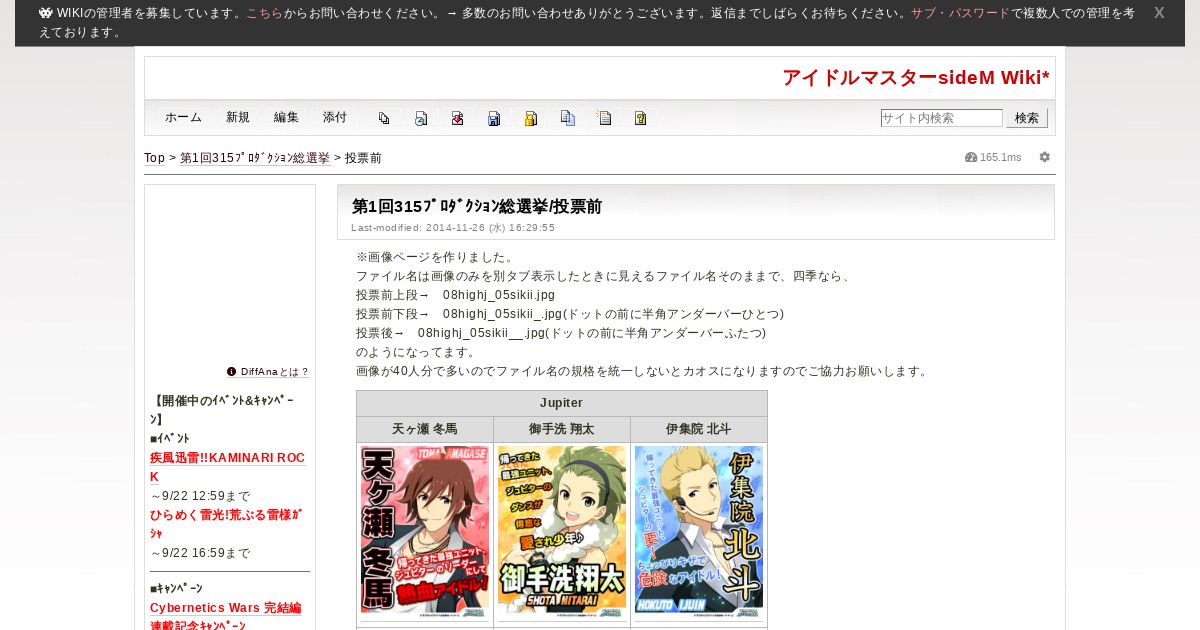Go to Top breadcrumb link
The image size is (1200, 630).
154,158
